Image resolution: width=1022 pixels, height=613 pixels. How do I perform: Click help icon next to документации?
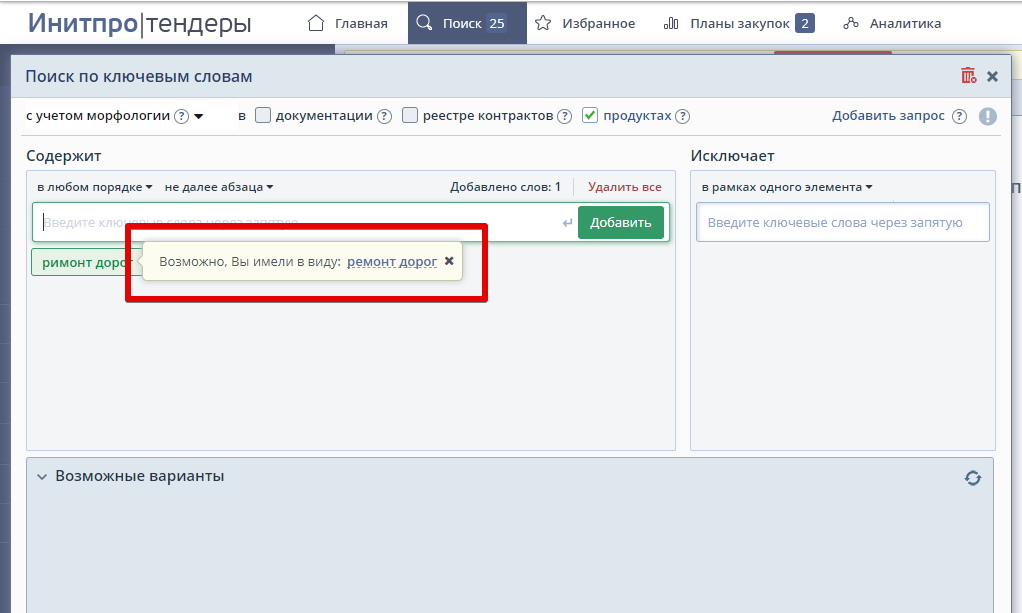[x=385, y=116]
